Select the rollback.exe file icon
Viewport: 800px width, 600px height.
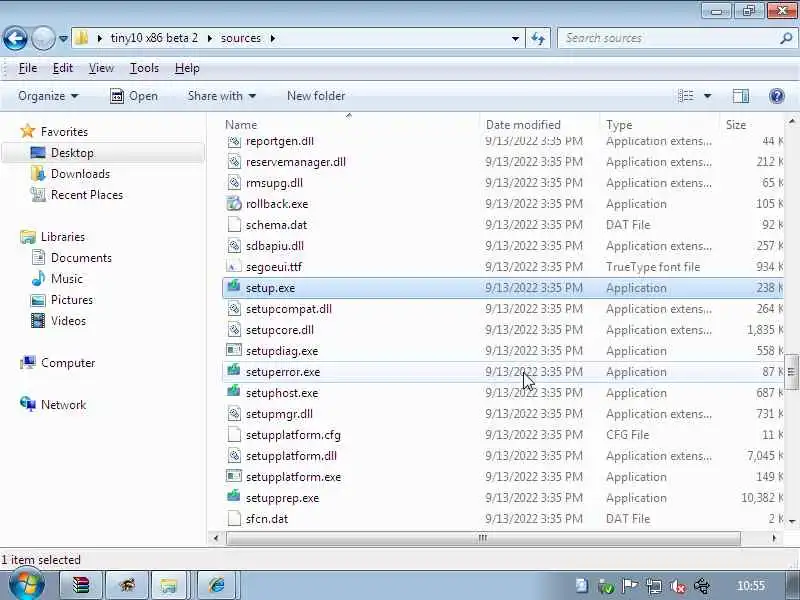[234, 204]
